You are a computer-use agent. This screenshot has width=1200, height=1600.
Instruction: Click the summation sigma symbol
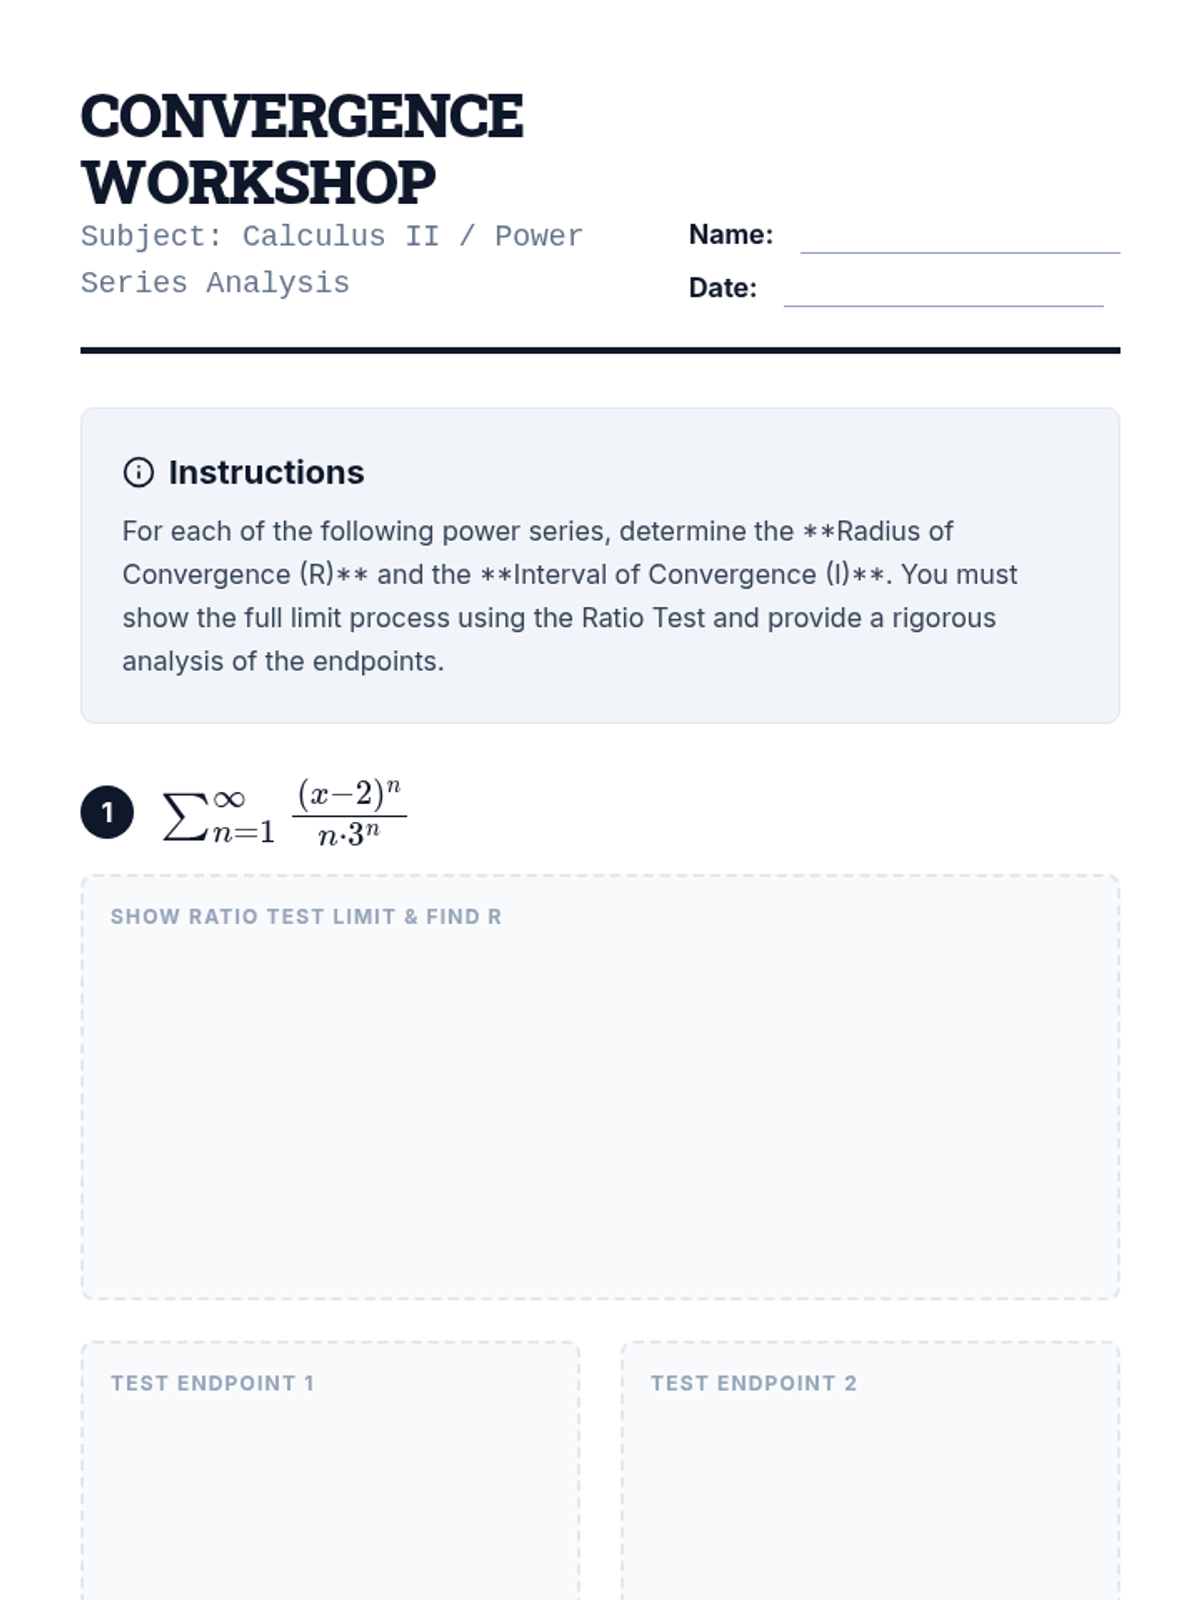185,816
